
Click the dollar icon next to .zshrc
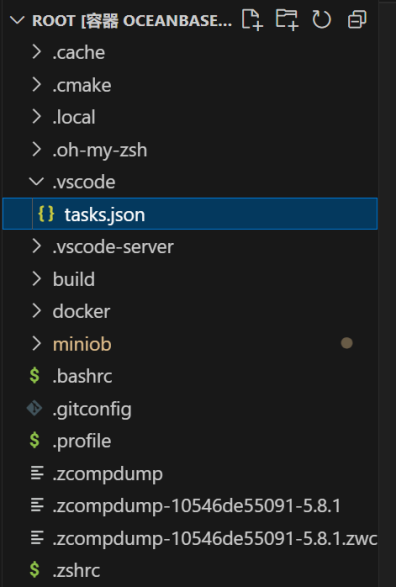[x=34, y=570]
